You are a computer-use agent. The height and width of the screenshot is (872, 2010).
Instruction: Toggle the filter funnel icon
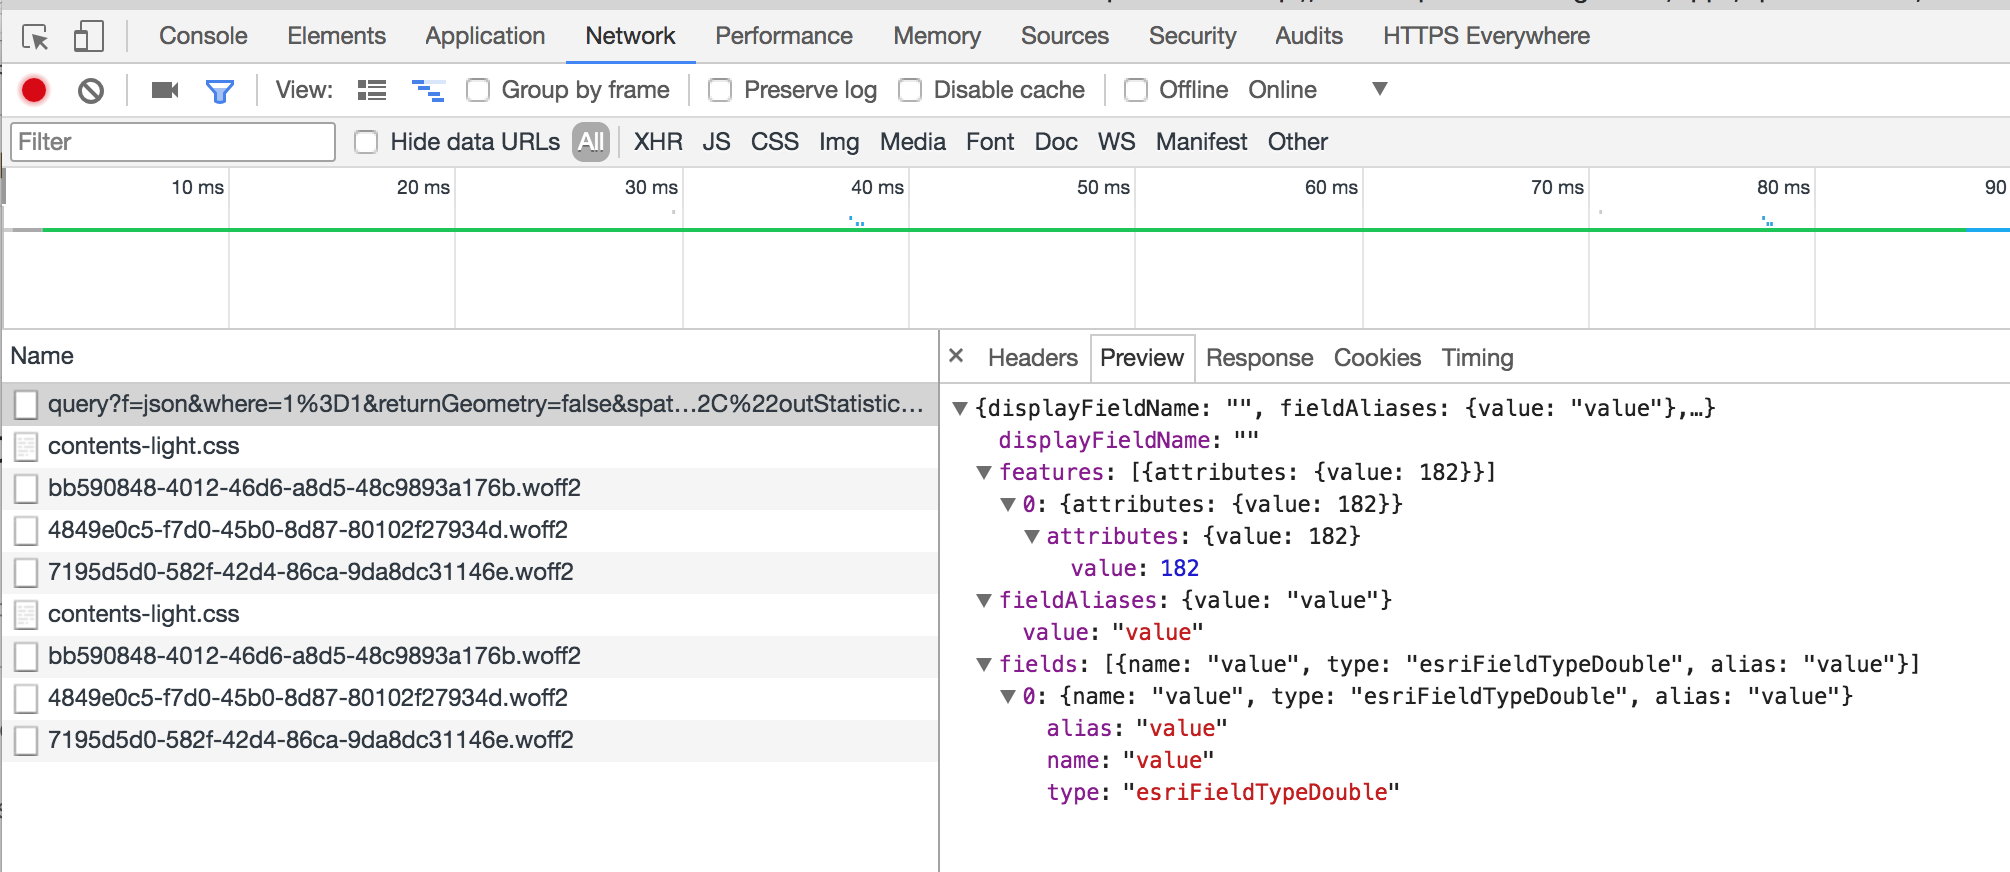pos(219,91)
